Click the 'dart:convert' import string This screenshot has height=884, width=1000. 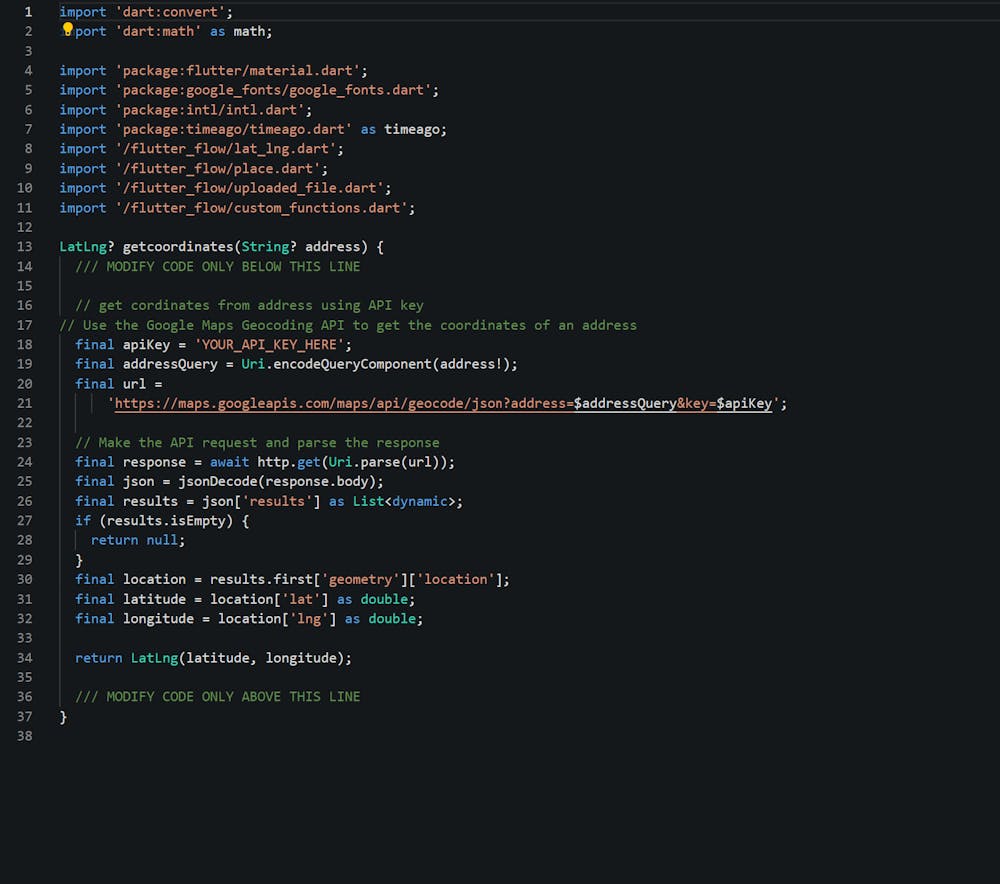point(173,12)
